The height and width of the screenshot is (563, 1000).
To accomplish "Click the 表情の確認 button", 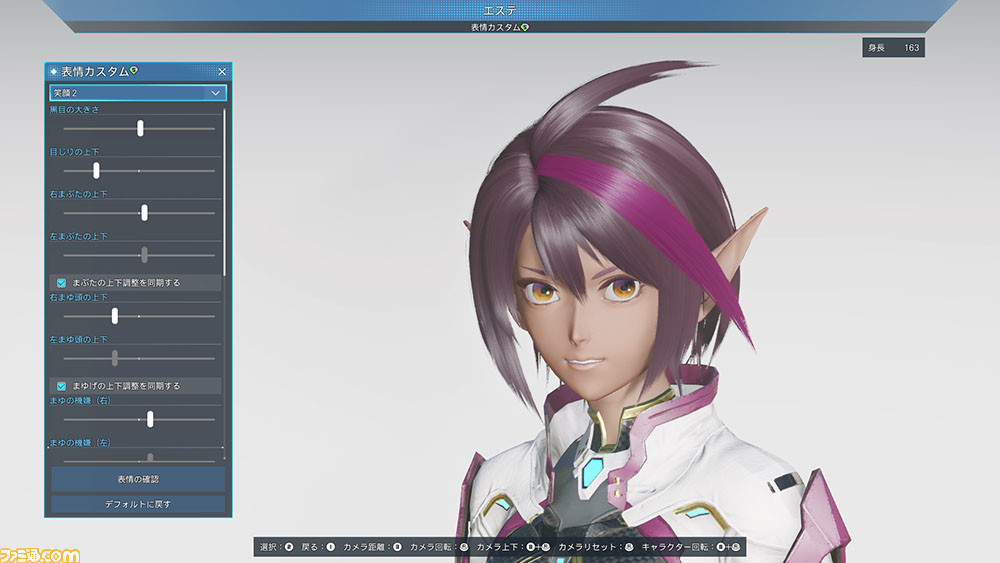I will (x=138, y=479).
